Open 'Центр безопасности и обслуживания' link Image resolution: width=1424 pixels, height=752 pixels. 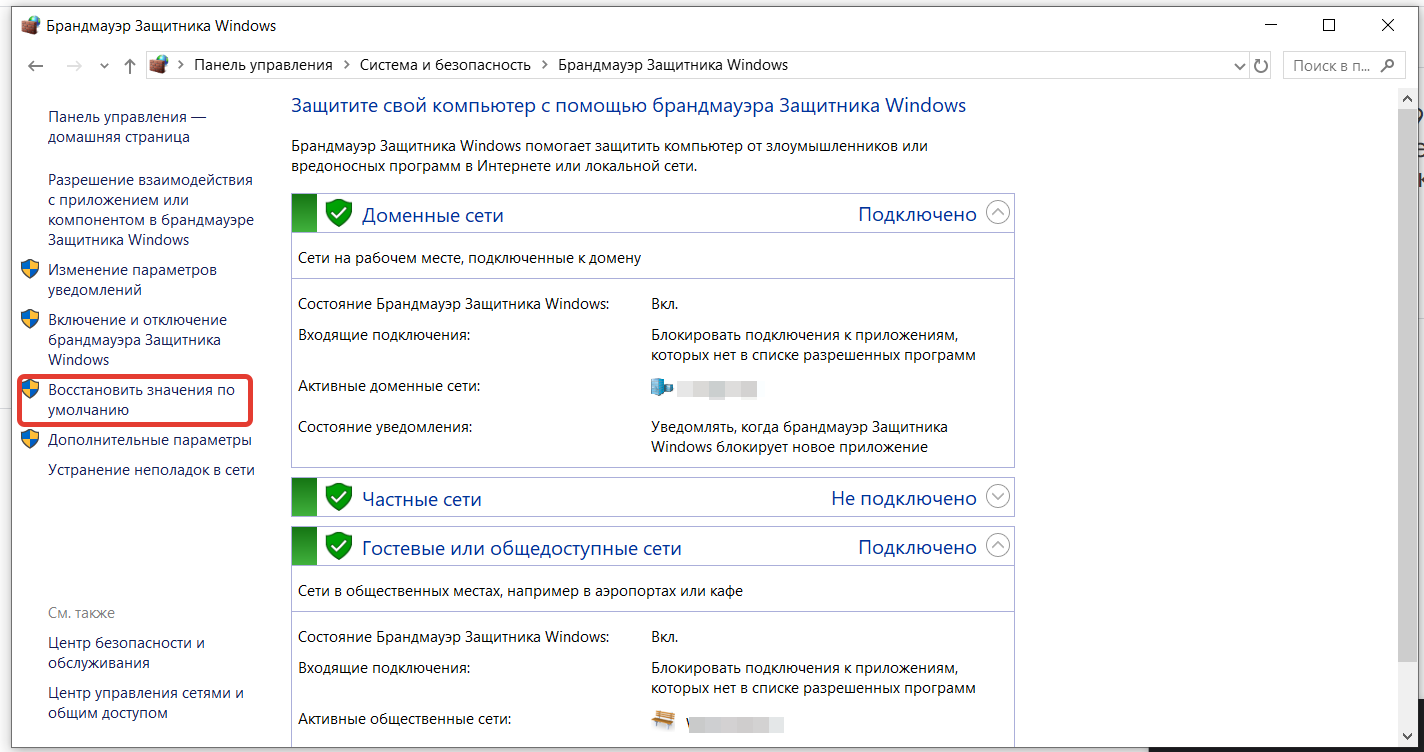(x=126, y=653)
